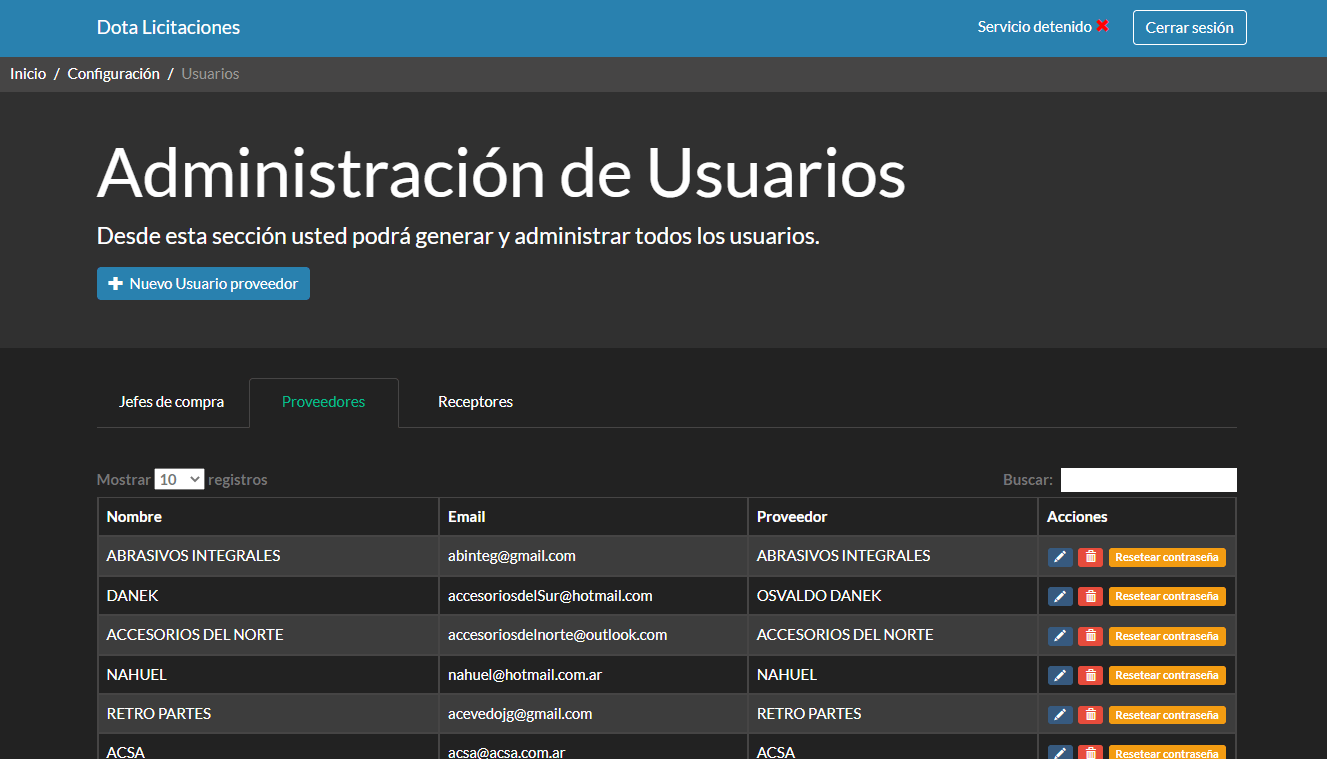Delete the RETRO PARTES user via trash icon

(1090, 715)
